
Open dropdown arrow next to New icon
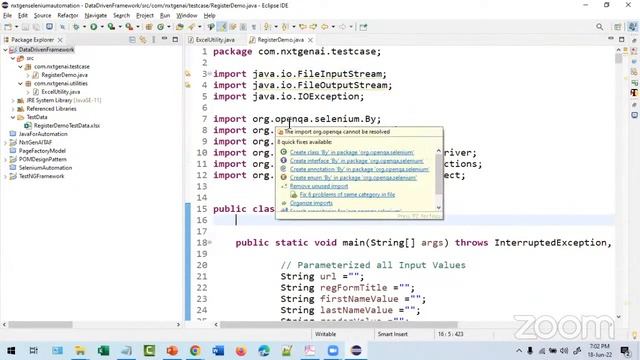[x=16, y=27]
